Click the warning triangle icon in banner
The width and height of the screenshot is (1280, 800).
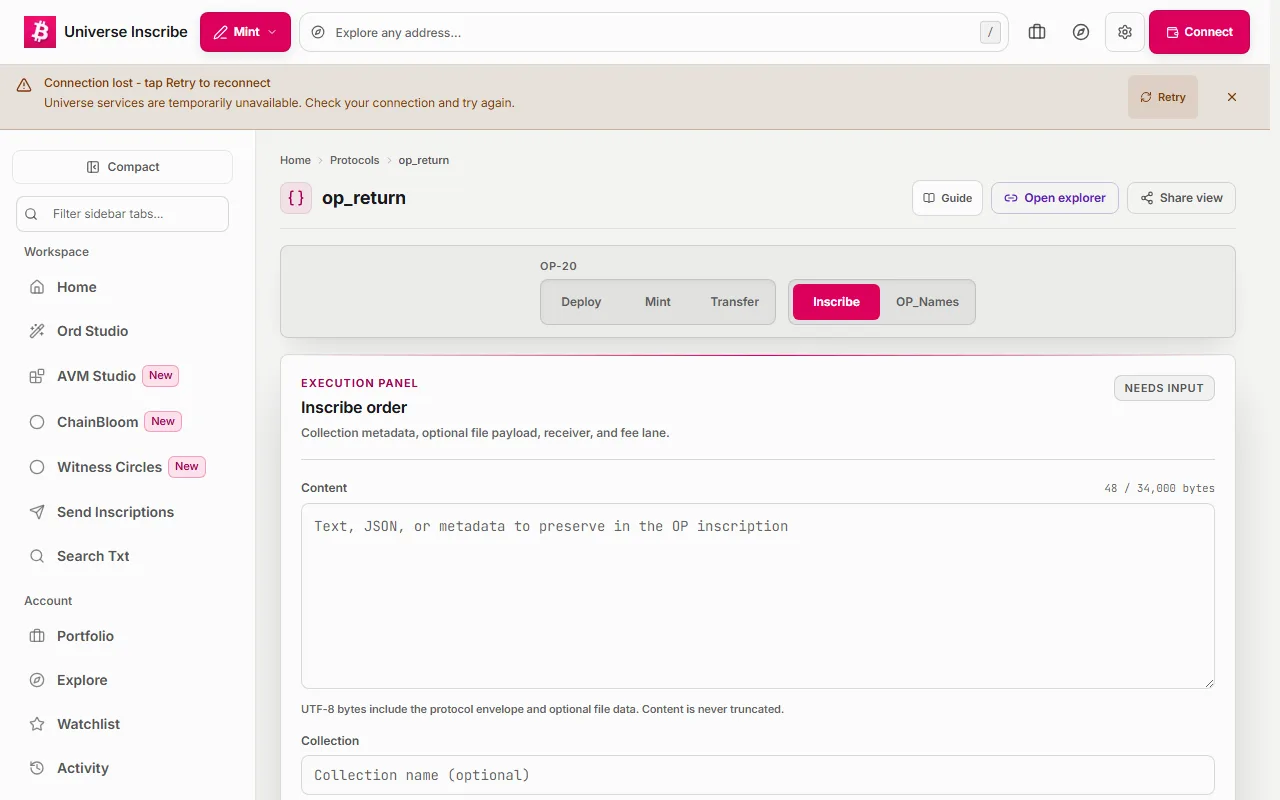24,87
